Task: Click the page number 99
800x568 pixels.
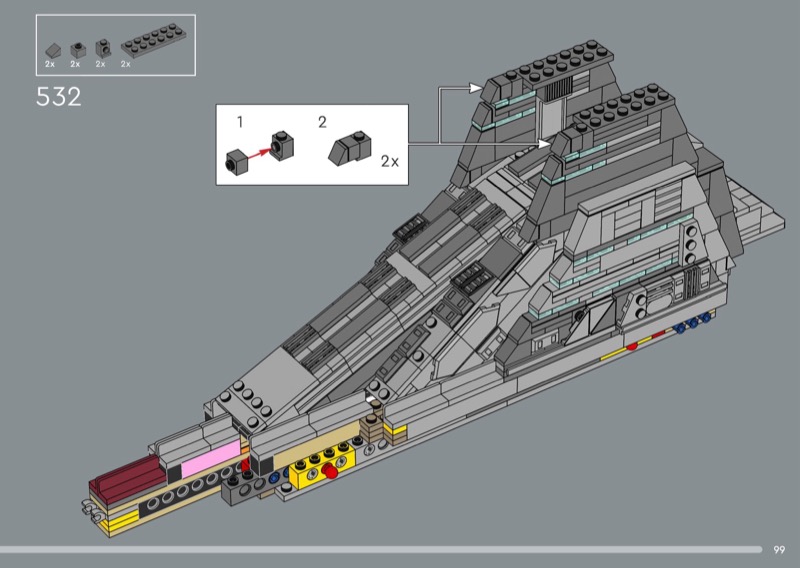Action: pyautogui.click(x=779, y=549)
